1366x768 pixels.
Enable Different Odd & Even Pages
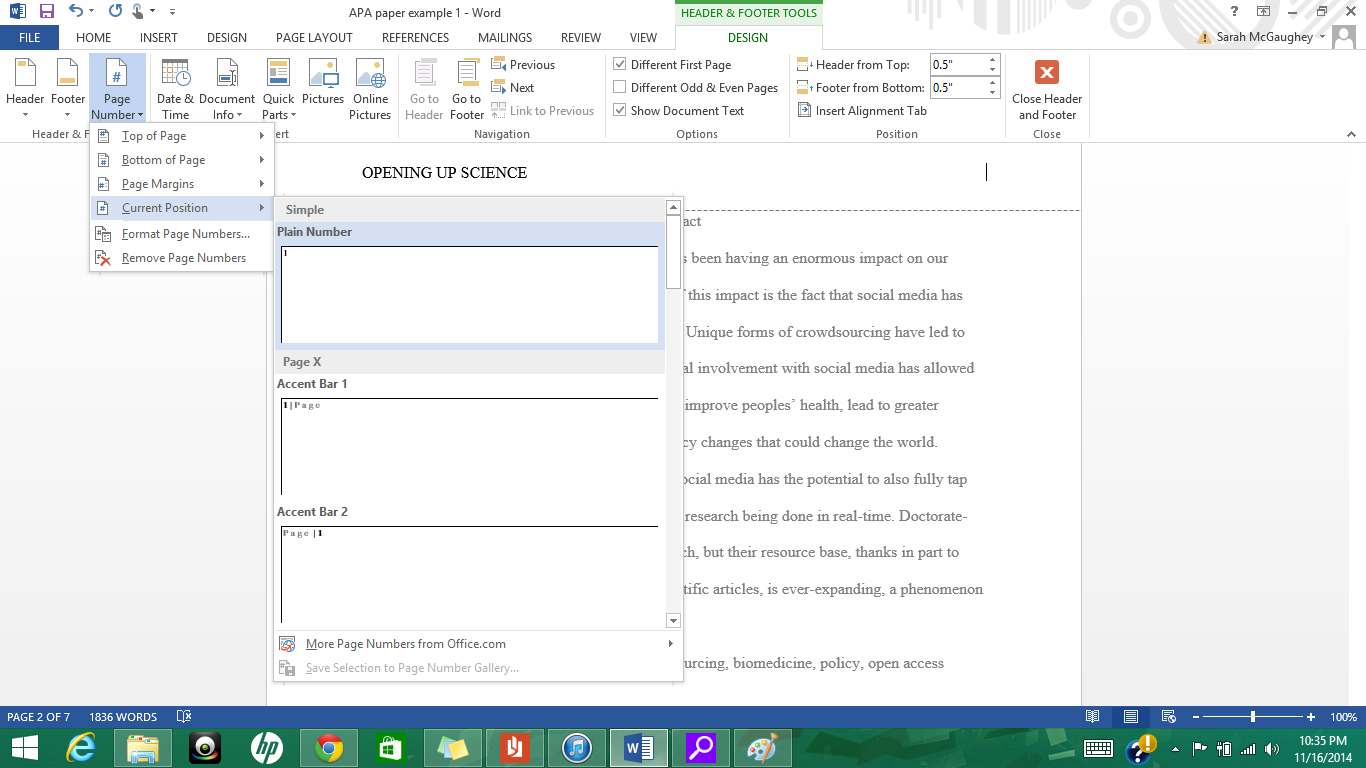tap(619, 87)
